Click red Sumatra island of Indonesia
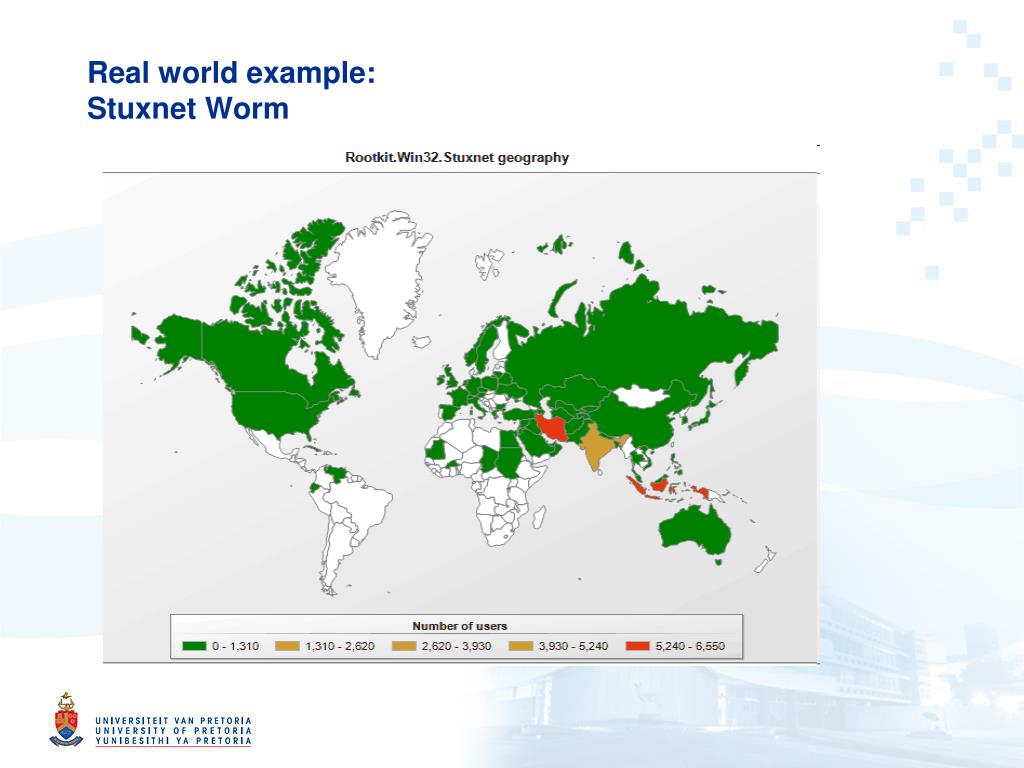Image resolution: width=1024 pixels, height=768 pixels. 635,485
